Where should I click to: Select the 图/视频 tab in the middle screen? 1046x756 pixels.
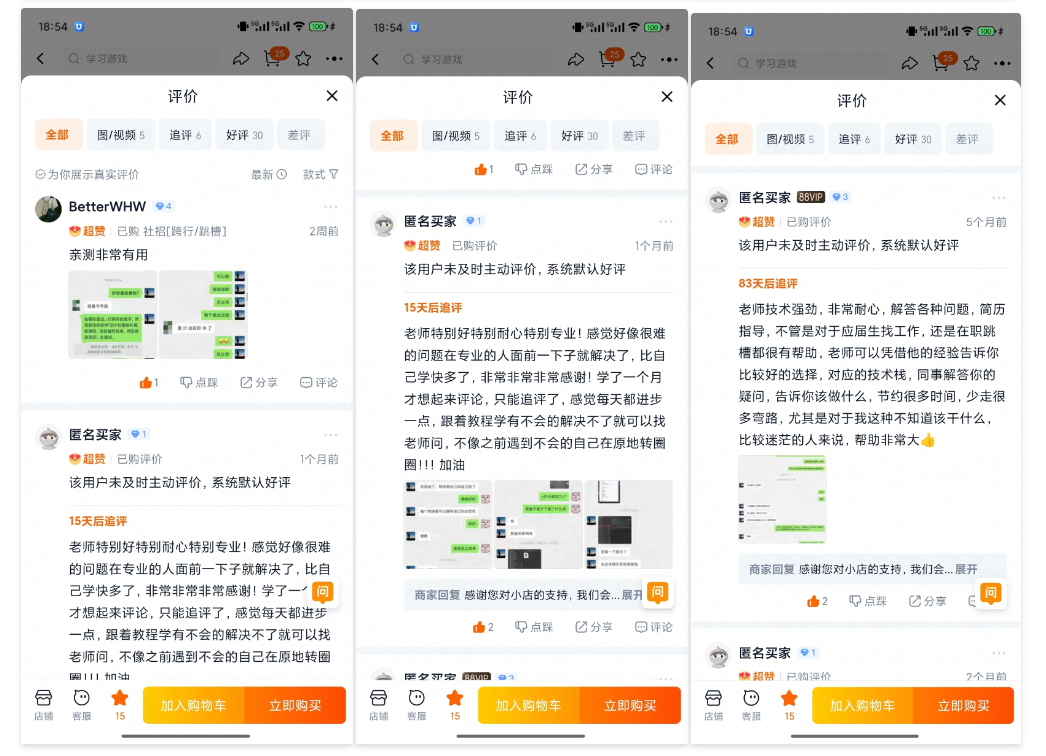(455, 136)
